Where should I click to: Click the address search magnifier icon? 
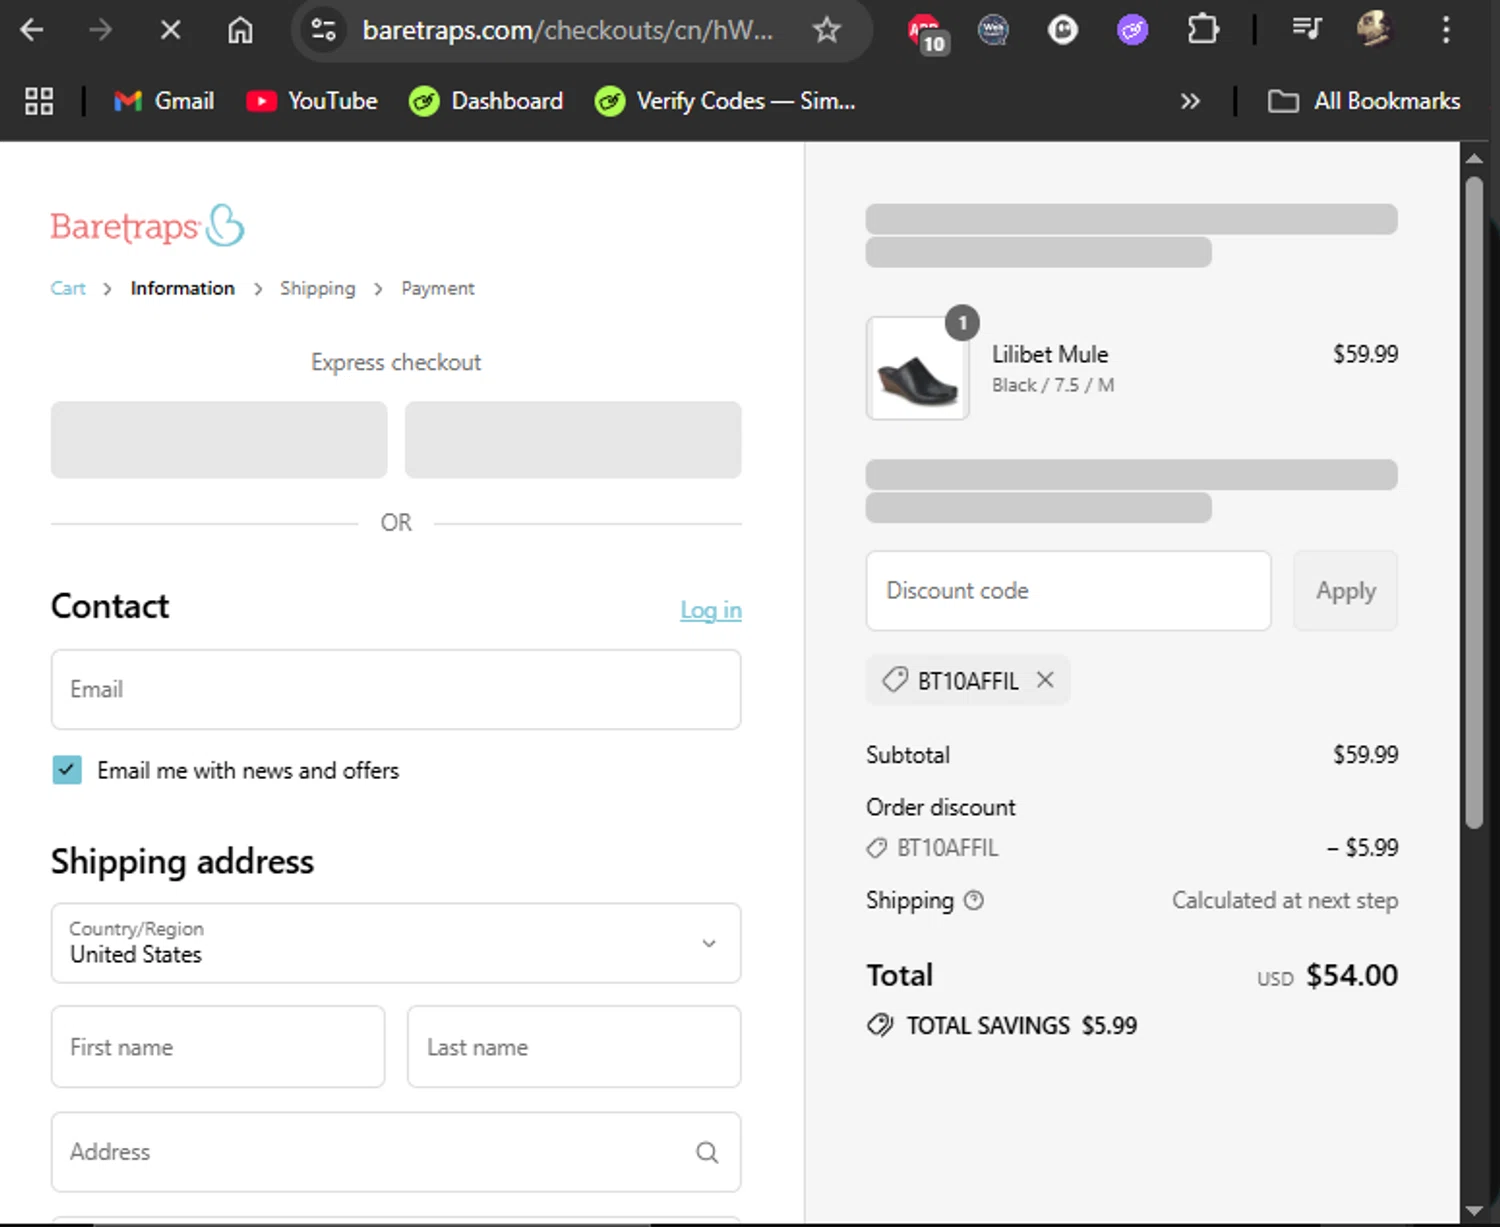click(x=707, y=1152)
